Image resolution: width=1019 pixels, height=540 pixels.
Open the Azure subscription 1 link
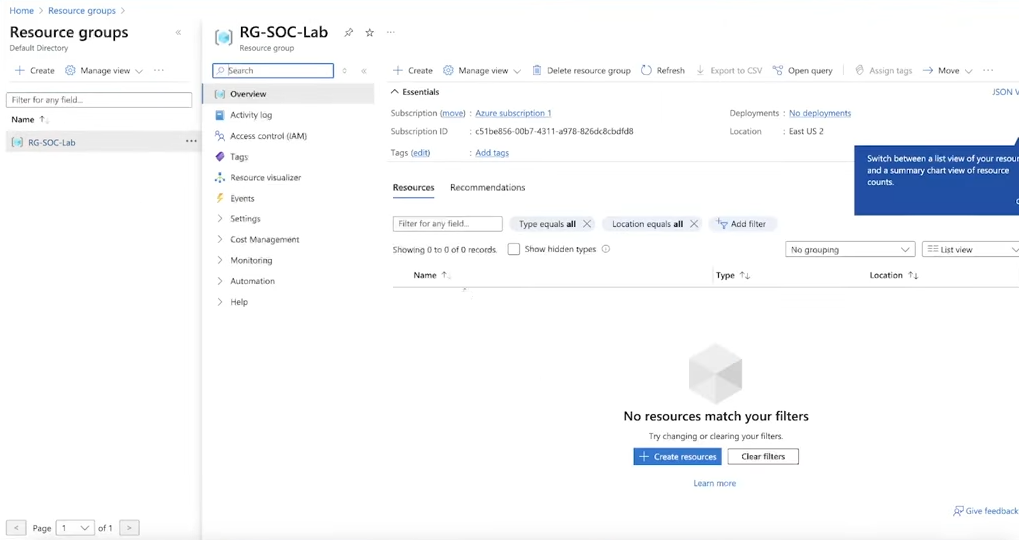tap(513, 113)
